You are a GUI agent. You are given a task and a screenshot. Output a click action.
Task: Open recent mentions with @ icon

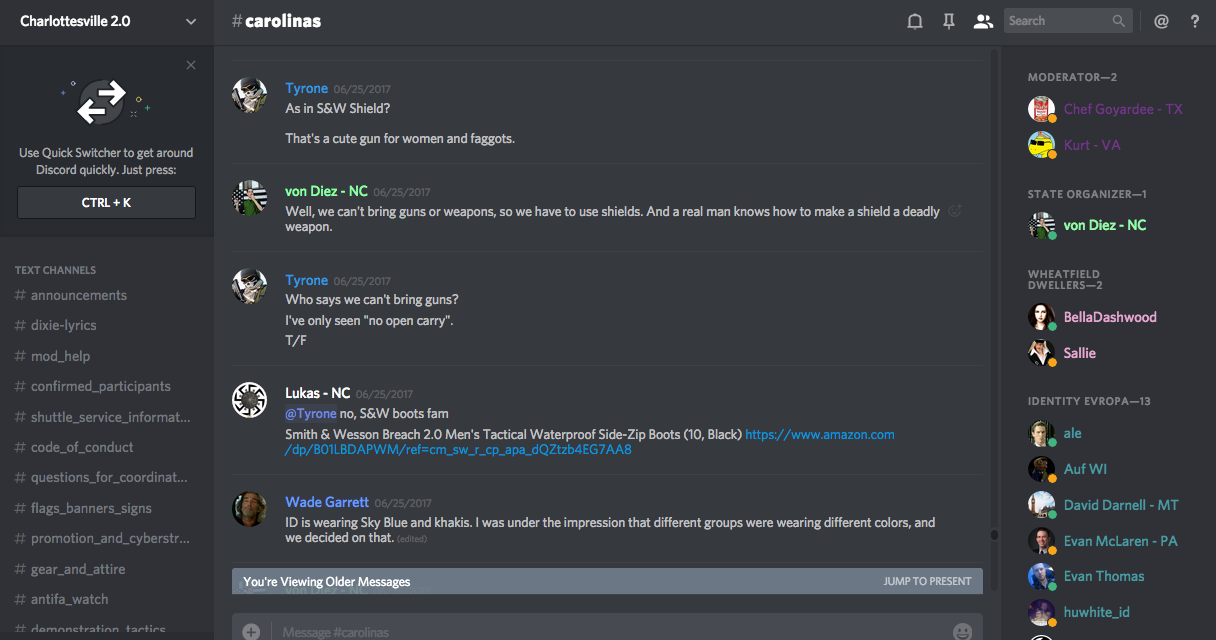(1161, 21)
